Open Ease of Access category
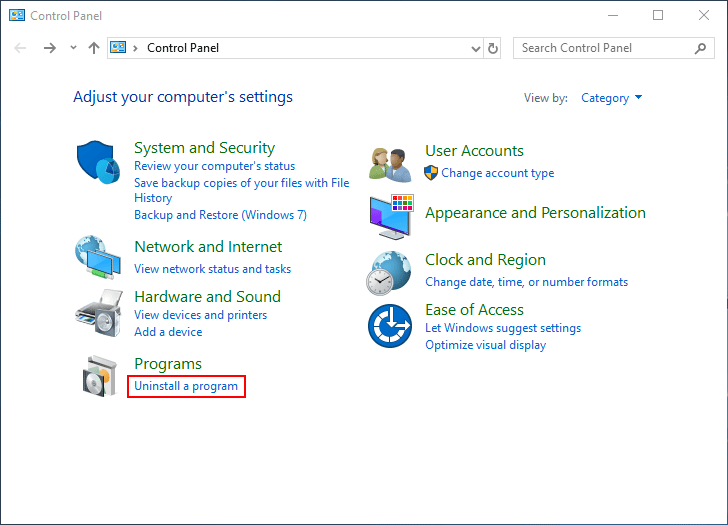Viewport: 728px width, 525px height. pos(474,310)
